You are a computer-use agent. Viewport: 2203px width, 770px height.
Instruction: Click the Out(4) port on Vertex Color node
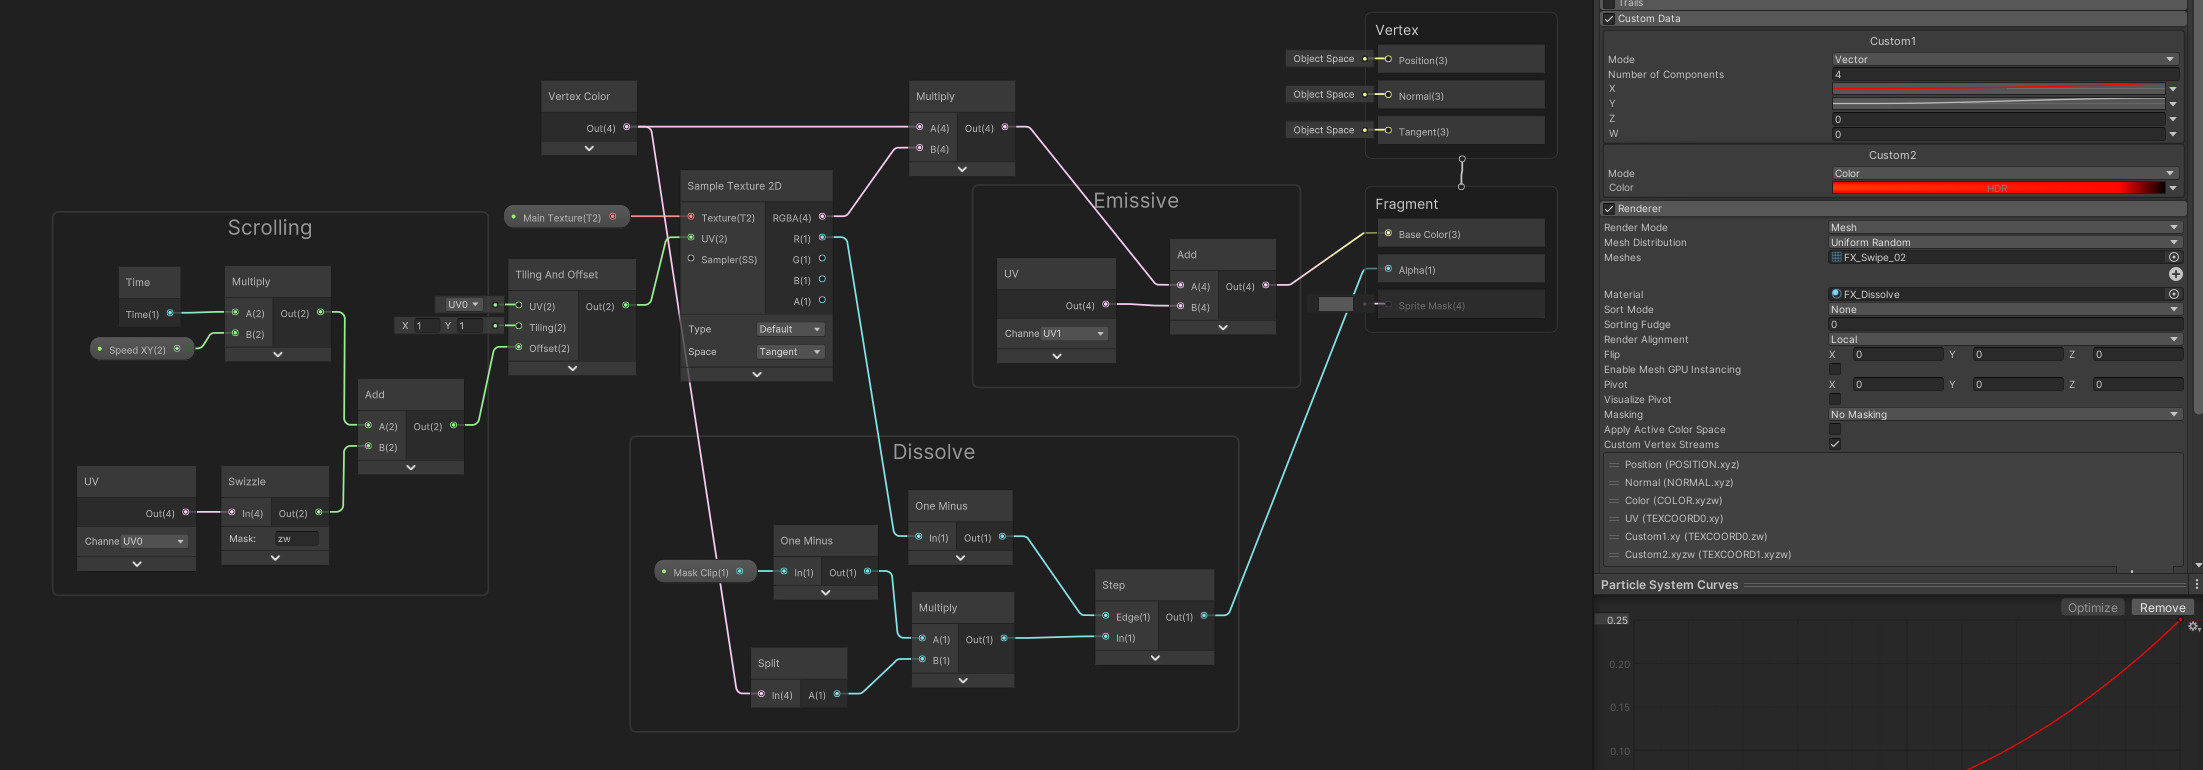[x=627, y=127]
